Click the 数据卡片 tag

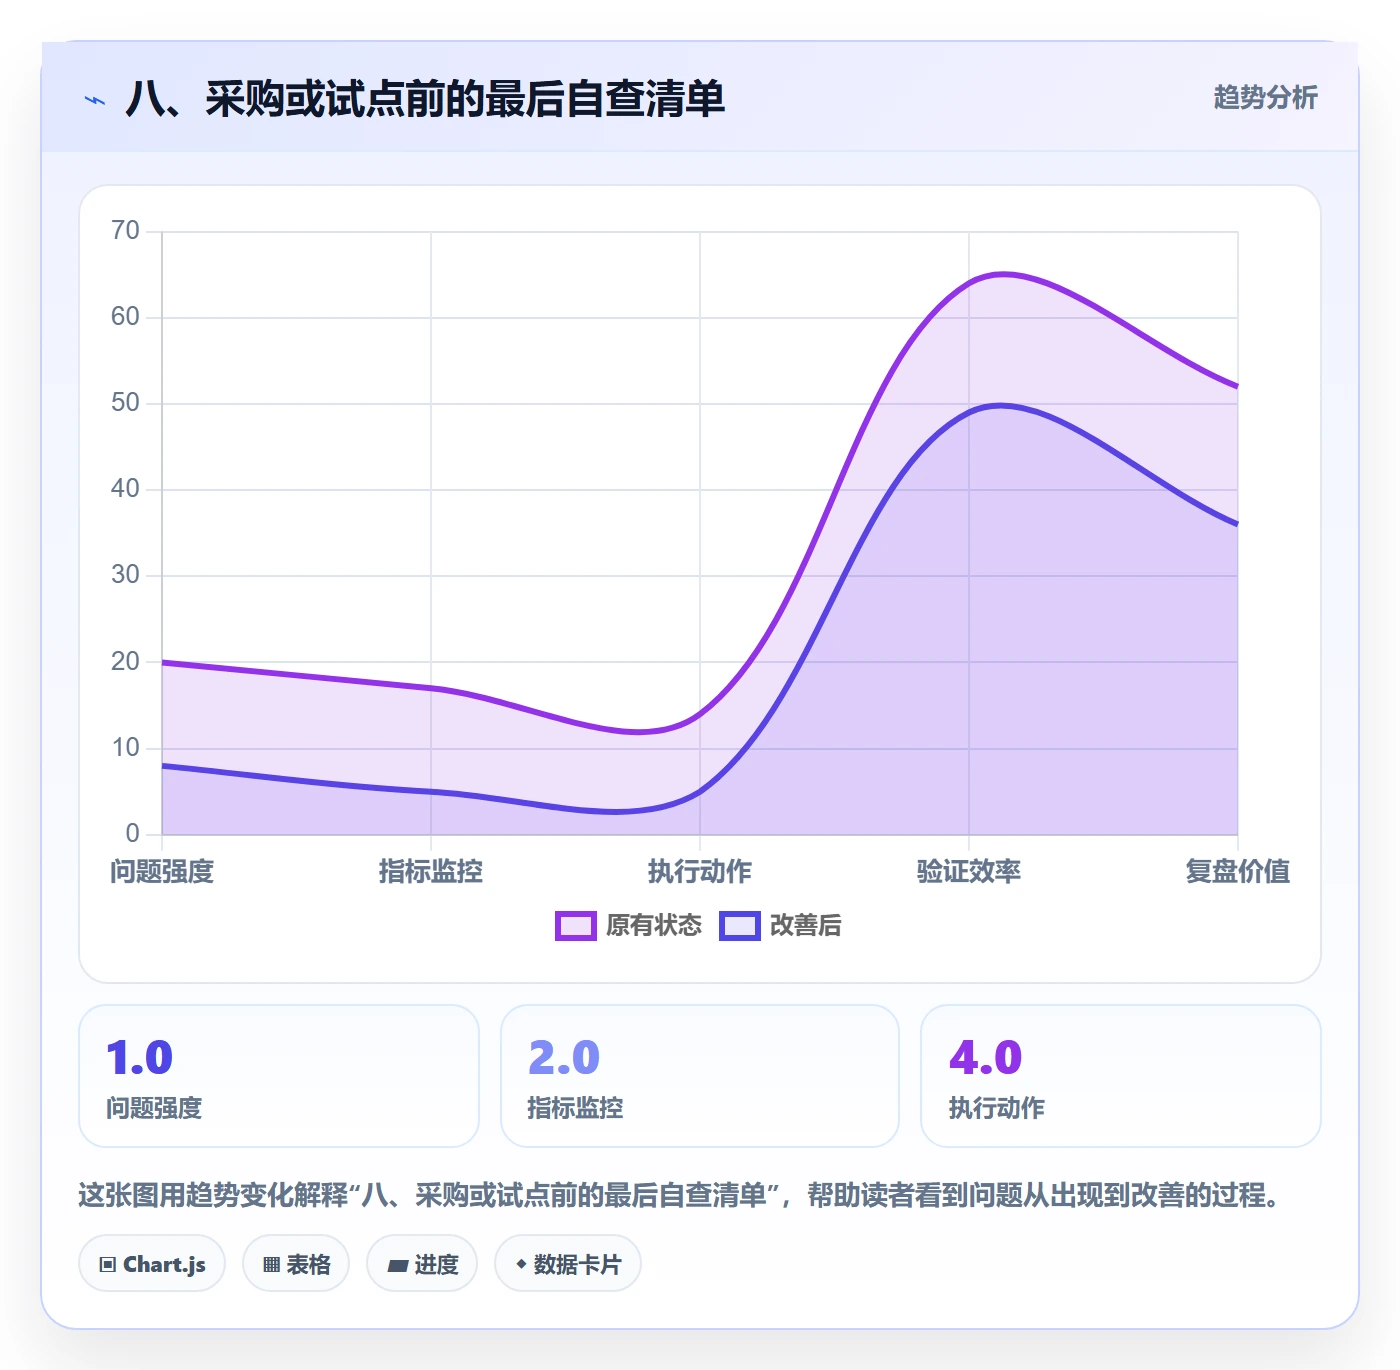pos(568,1264)
